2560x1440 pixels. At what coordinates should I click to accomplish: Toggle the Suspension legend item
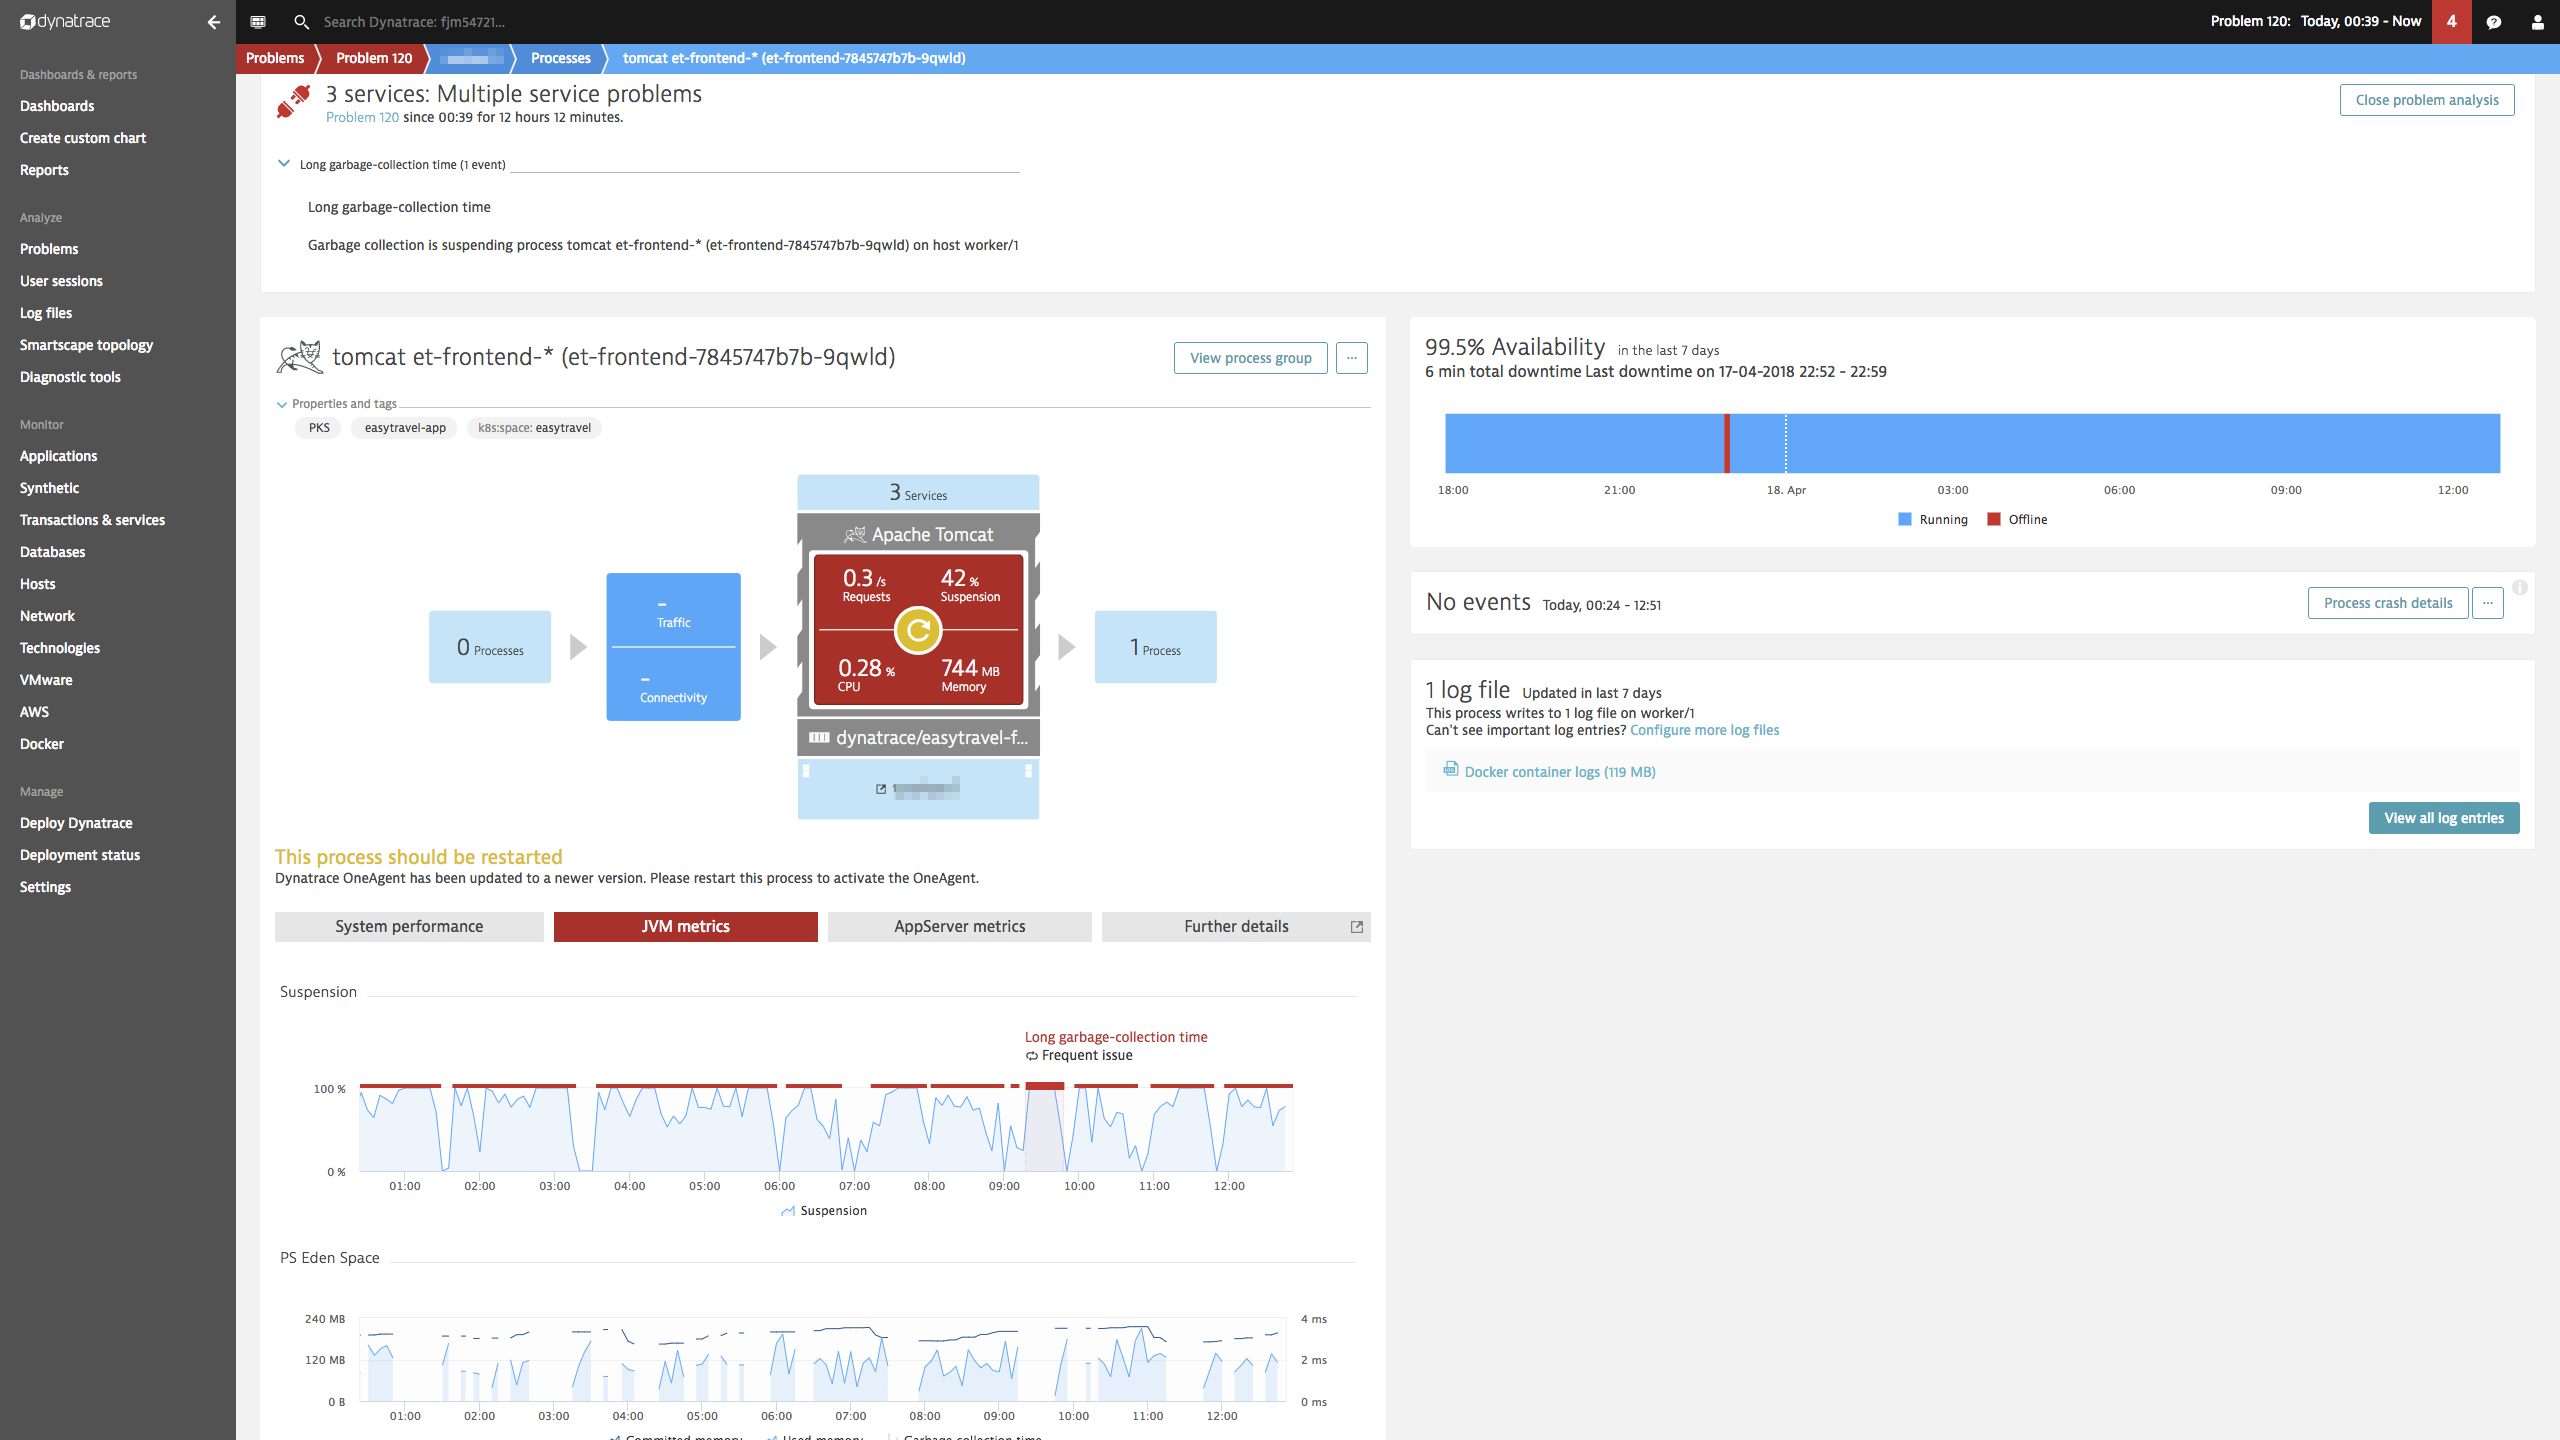[824, 1211]
